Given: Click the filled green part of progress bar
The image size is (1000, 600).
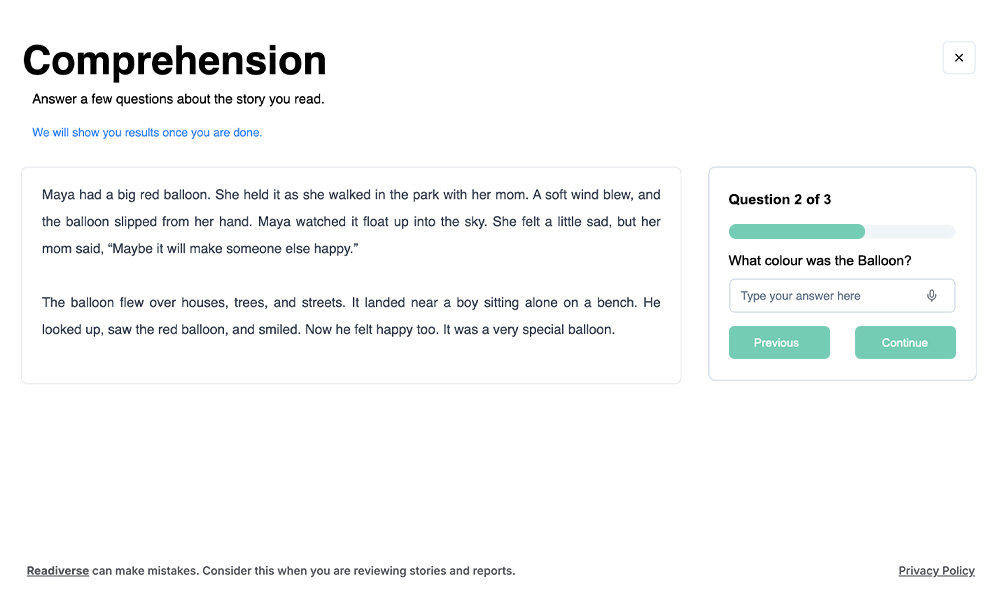Looking at the screenshot, I should (x=797, y=231).
